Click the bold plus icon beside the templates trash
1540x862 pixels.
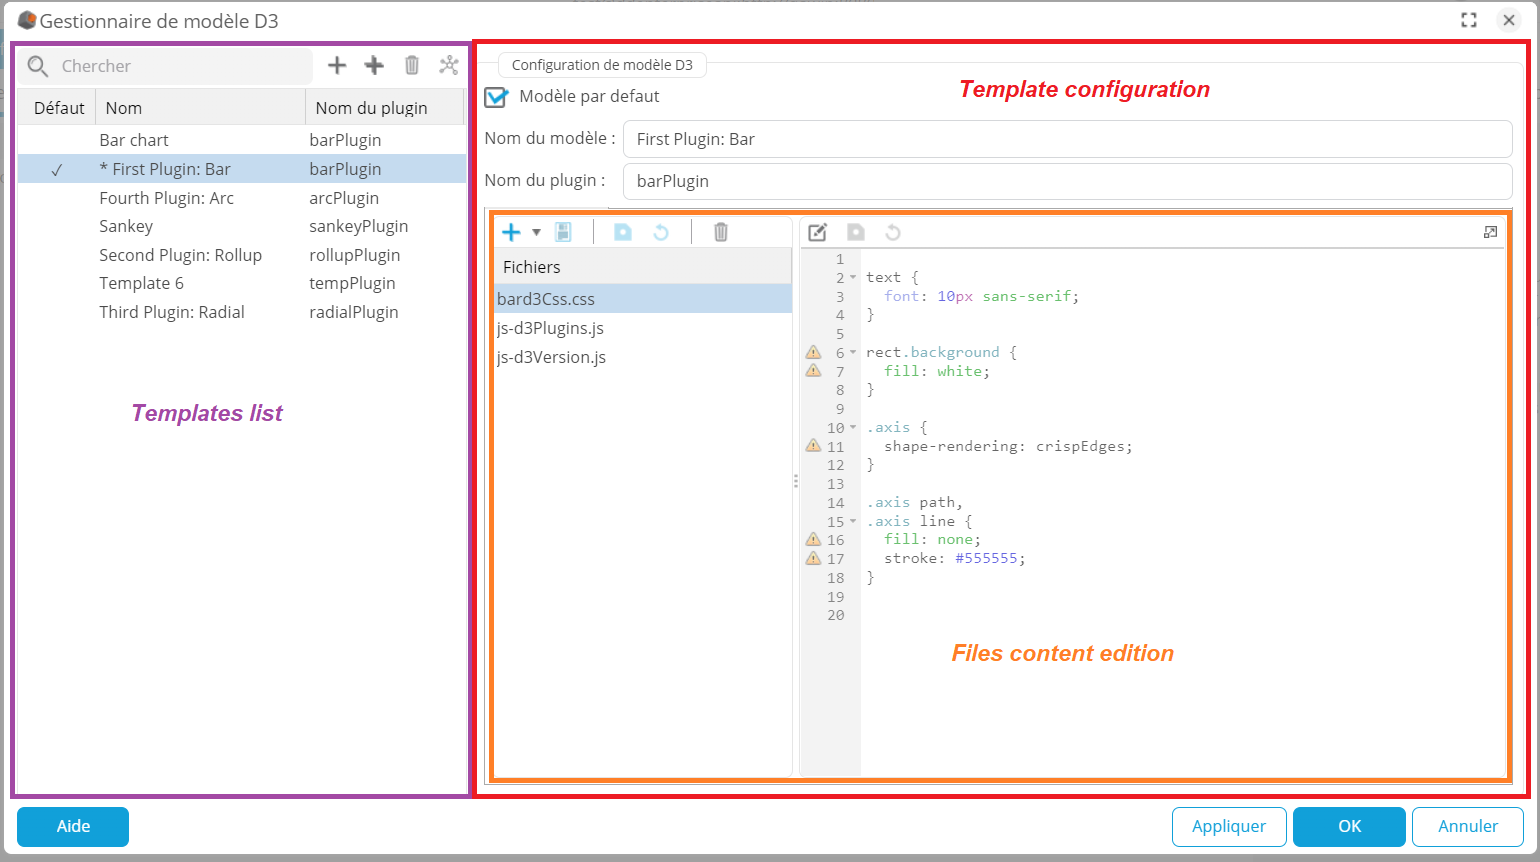click(374, 65)
